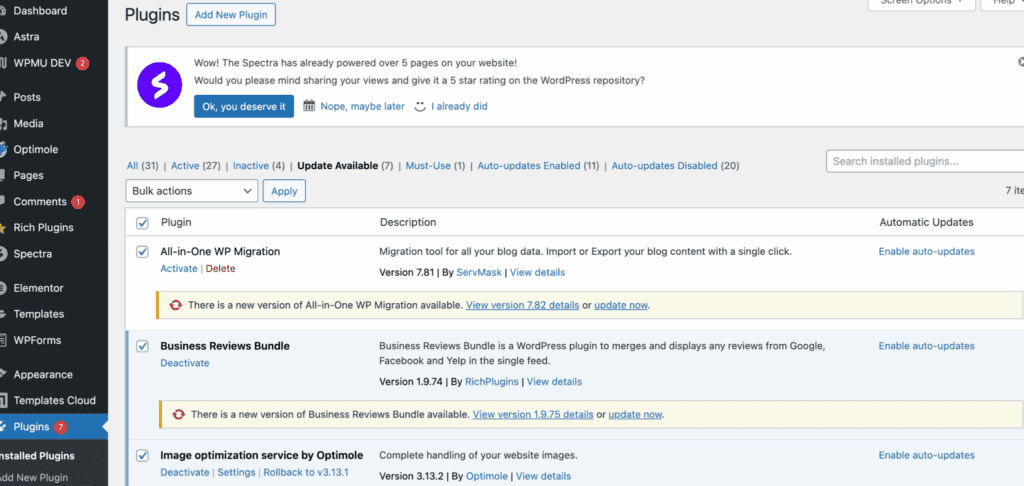Show All plugins filter
Image resolution: width=1024 pixels, height=486 pixels.
pyautogui.click(x=133, y=166)
